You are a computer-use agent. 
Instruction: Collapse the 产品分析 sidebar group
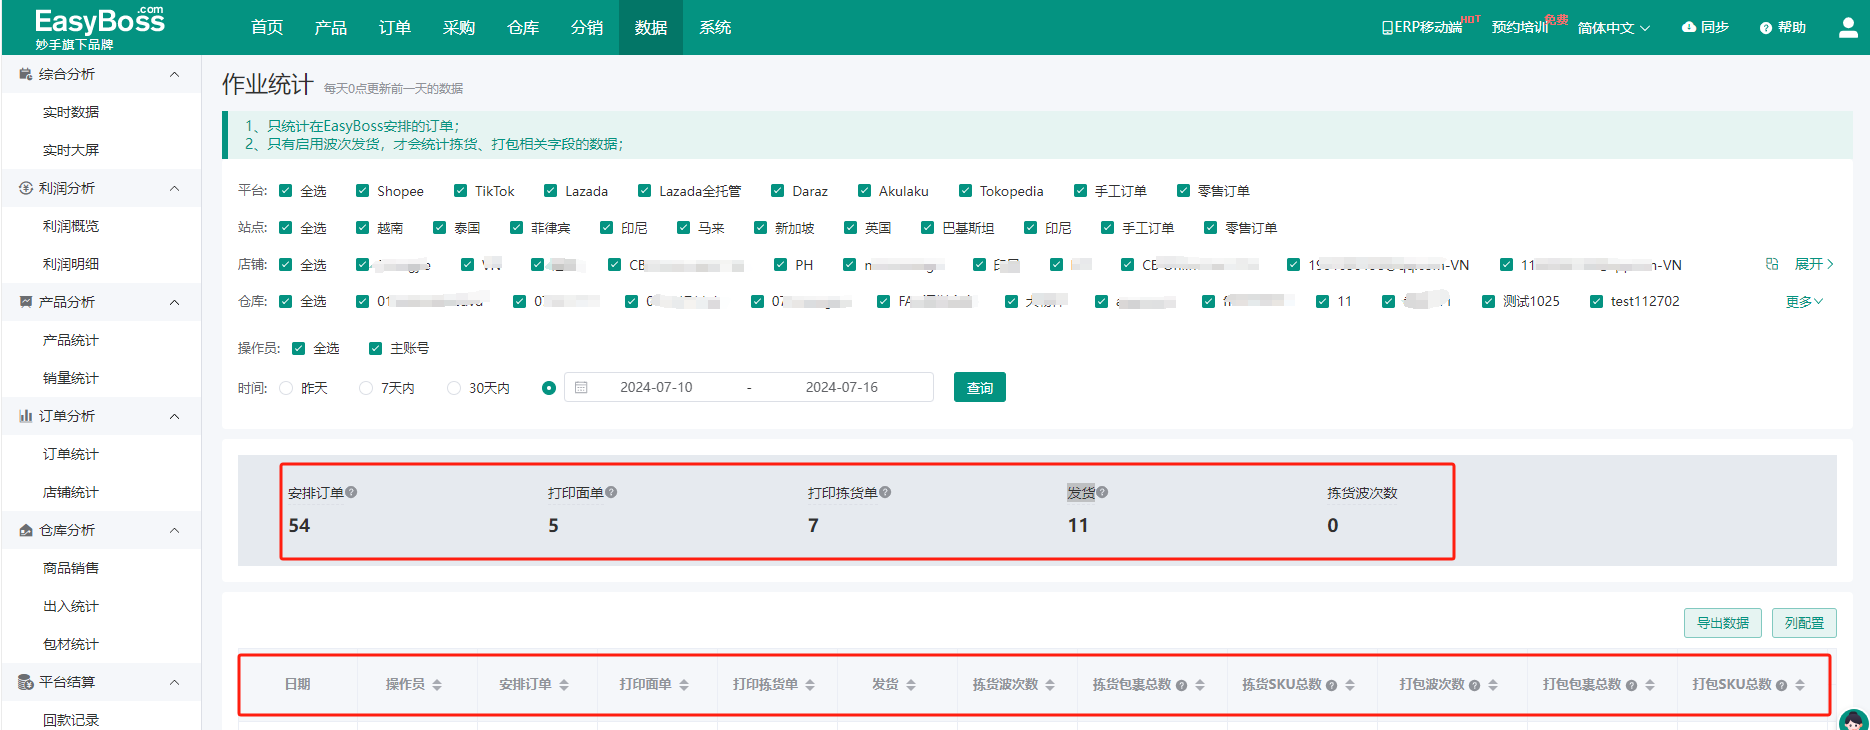tap(175, 302)
